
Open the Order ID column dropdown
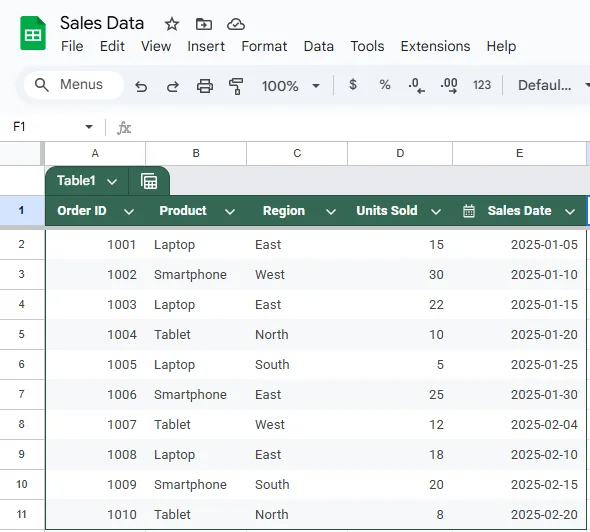tap(129, 212)
